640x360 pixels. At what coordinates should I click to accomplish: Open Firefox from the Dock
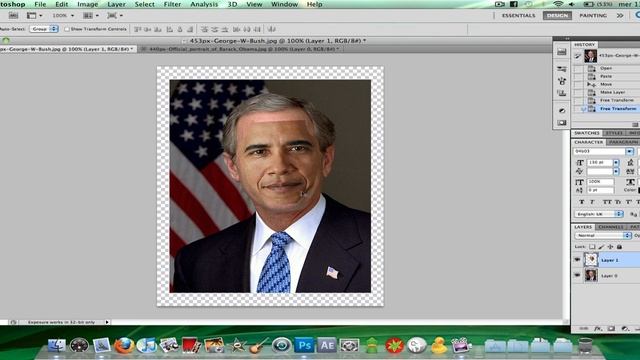124,345
